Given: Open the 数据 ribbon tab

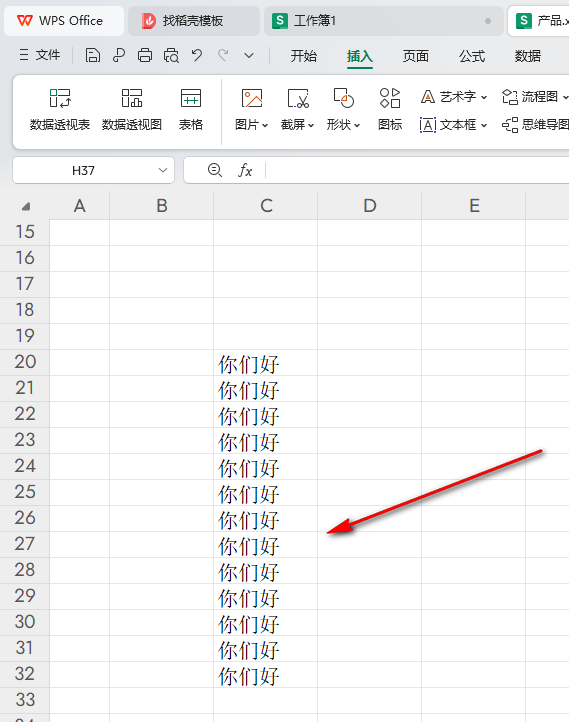Looking at the screenshot, I should click(528, 56).
